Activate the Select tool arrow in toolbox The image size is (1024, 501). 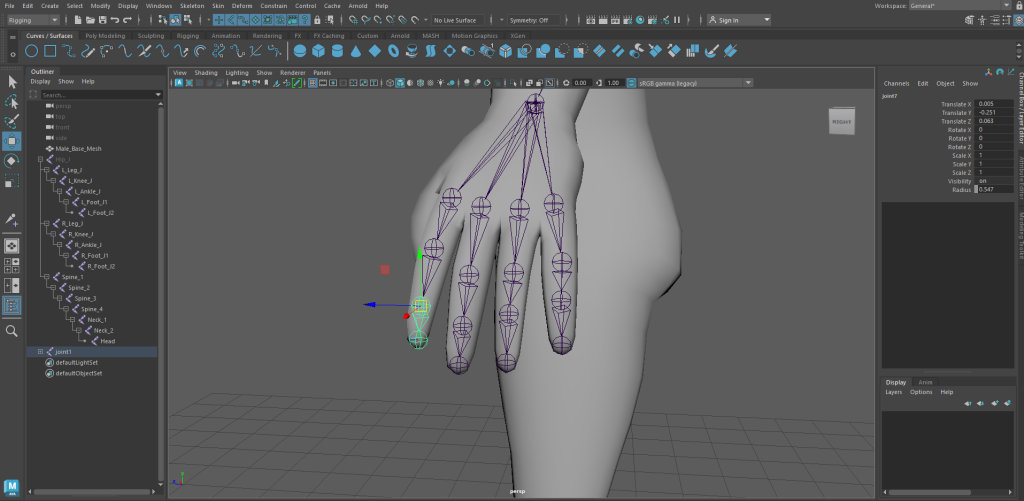click(12, 82)
